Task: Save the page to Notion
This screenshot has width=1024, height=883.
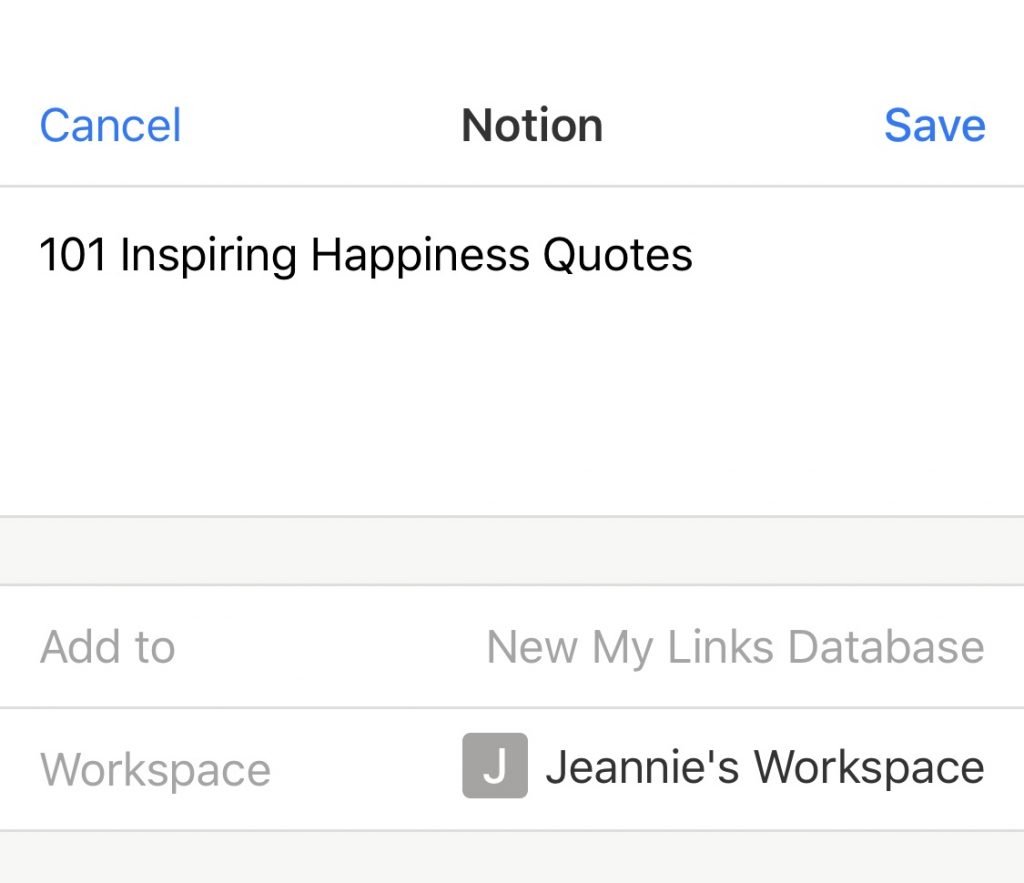Action: click(934, 126)
